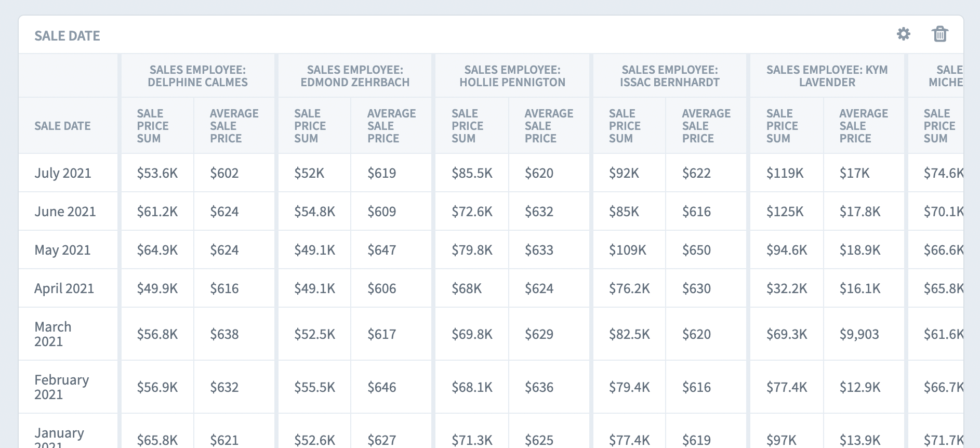Select the Kym Lavender employee header
Viewport: 980px width, 448px height.
(827, 76)
